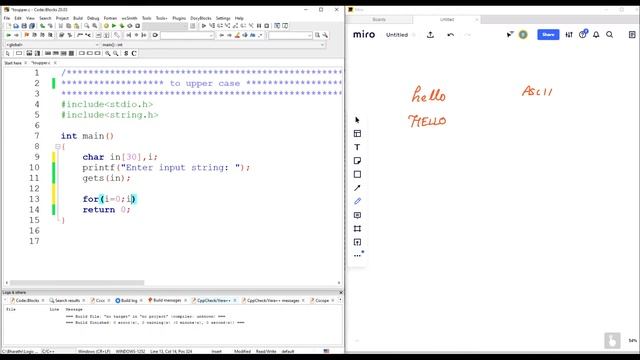Click the miro logo
Viewport: 640px width, 360px height.
364,35
